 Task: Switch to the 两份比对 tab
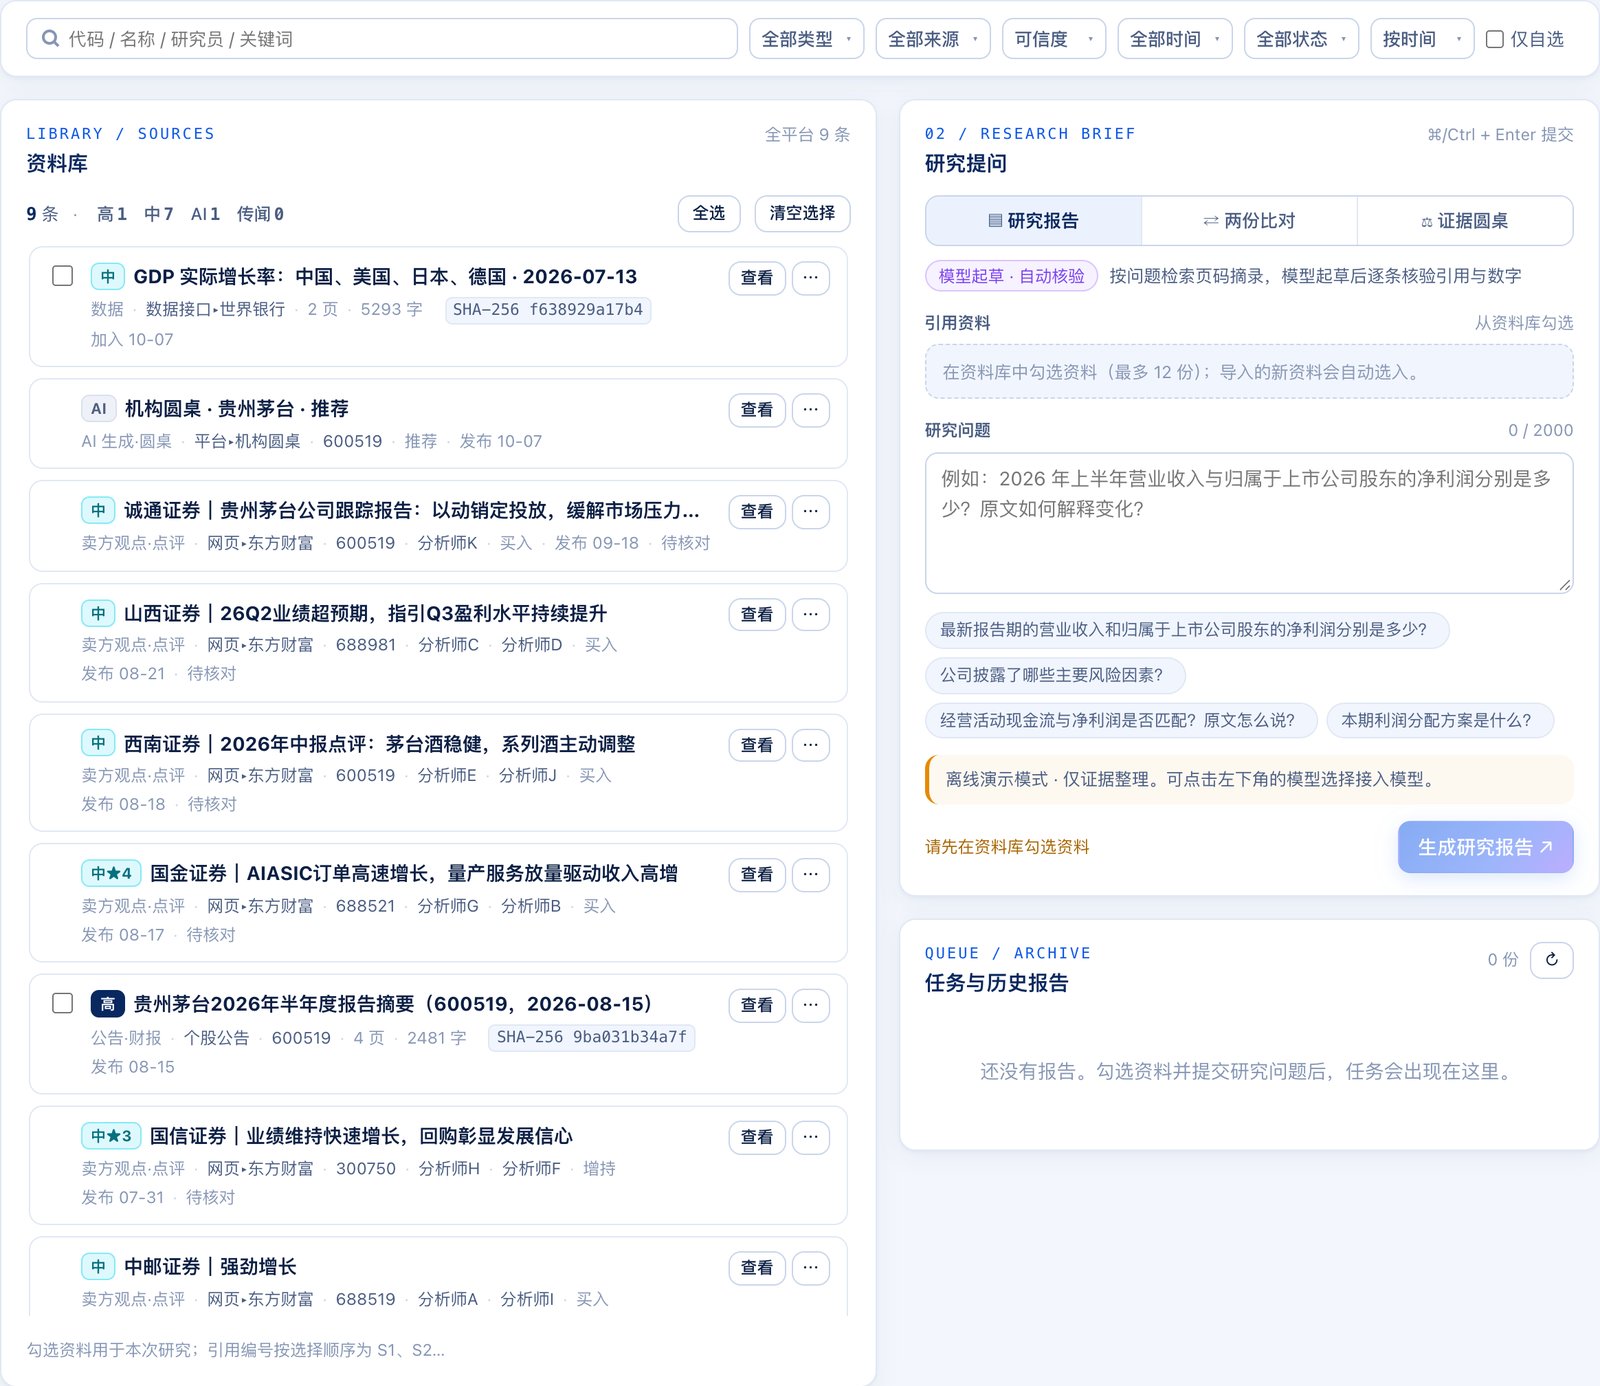(x=1249, y=221)
